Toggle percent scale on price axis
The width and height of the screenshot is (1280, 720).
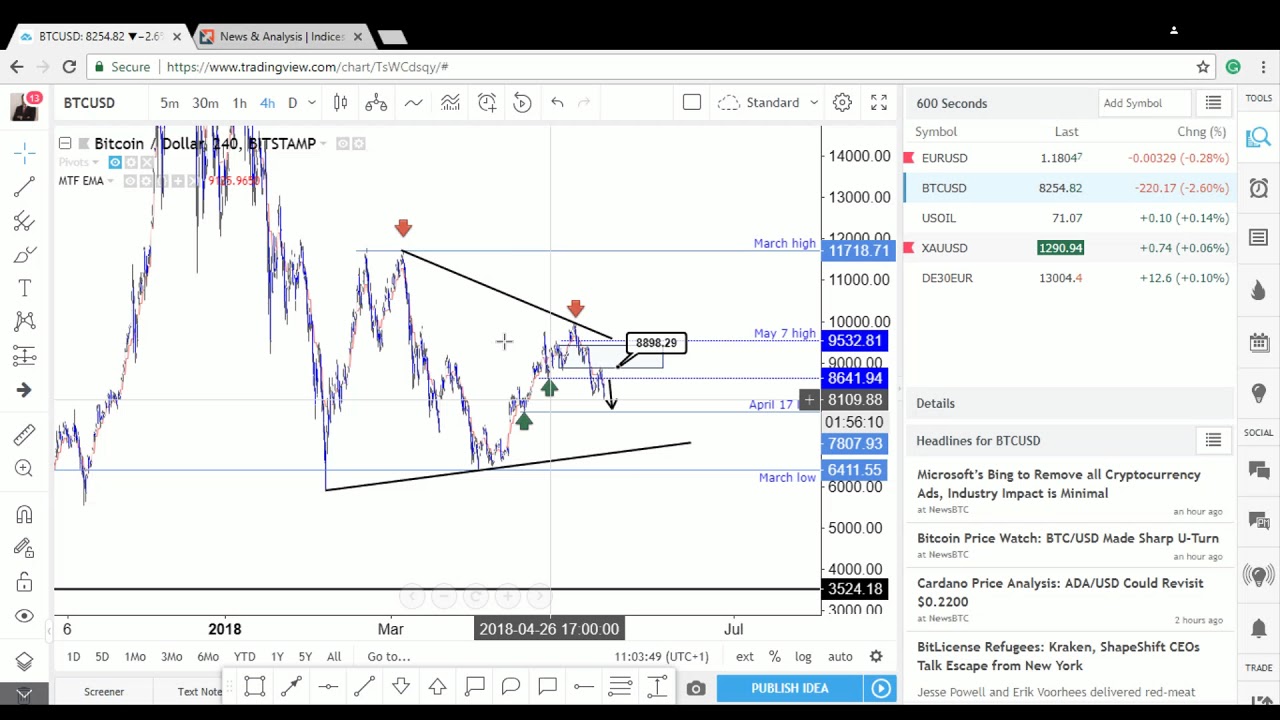click(x=775, y=657)
